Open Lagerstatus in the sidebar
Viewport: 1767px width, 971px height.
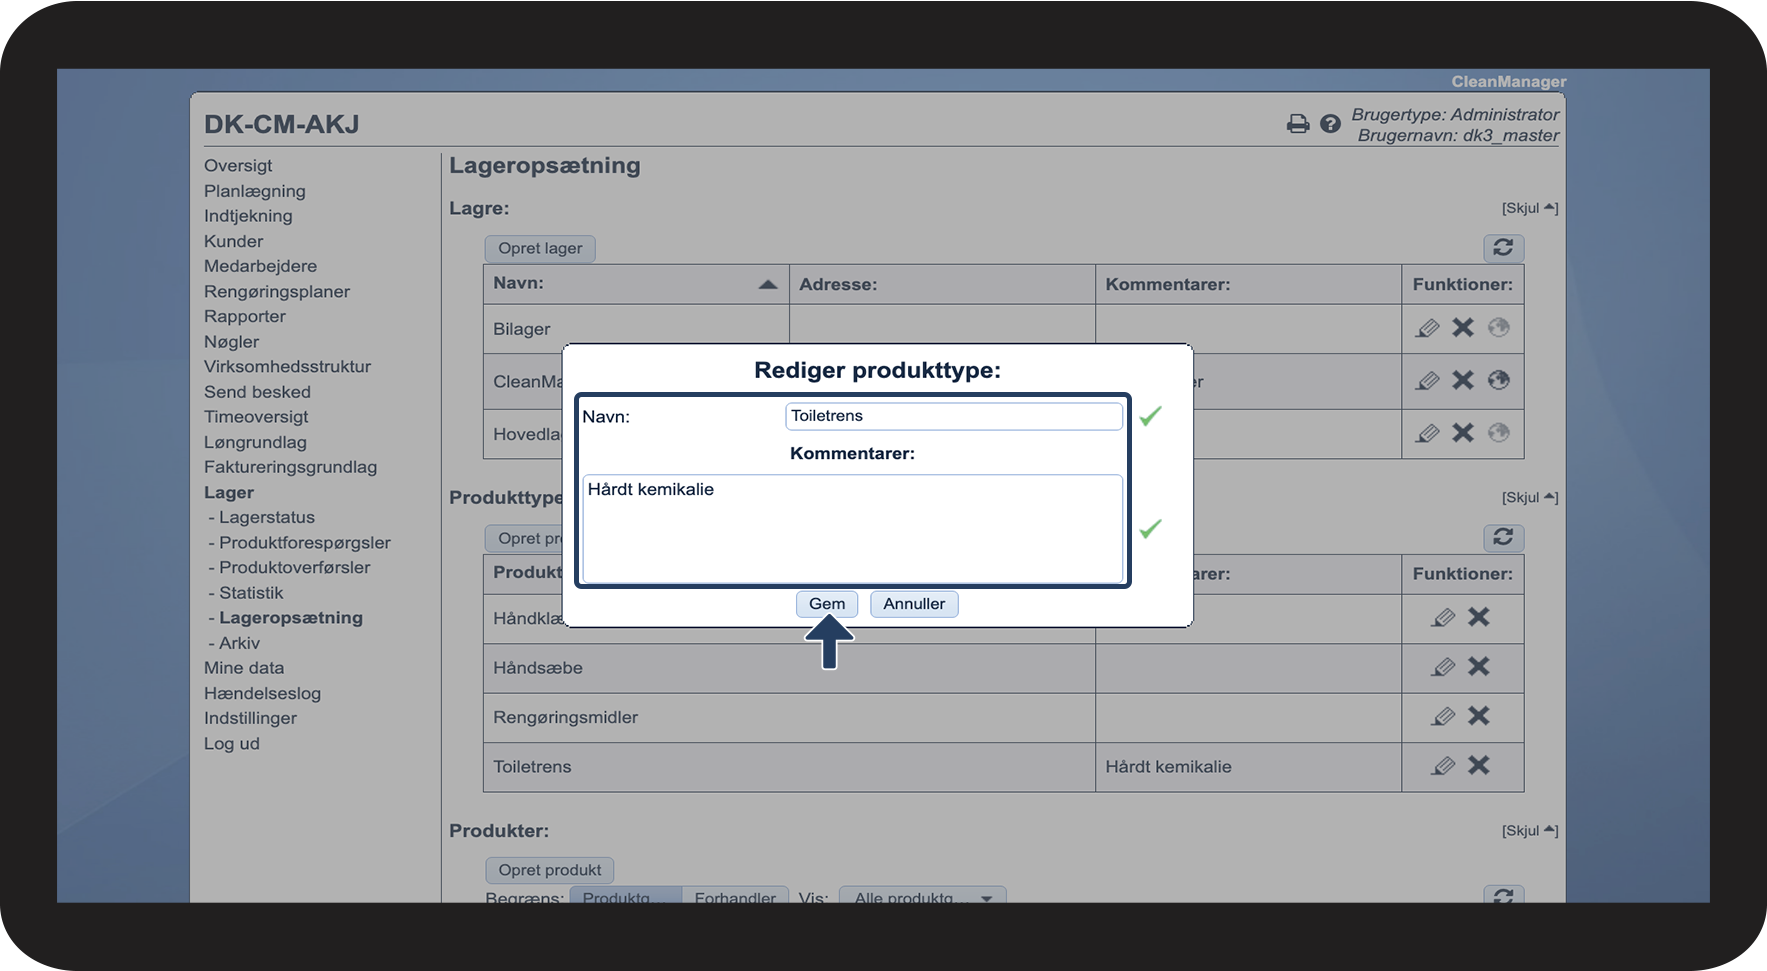pos(266,517)
